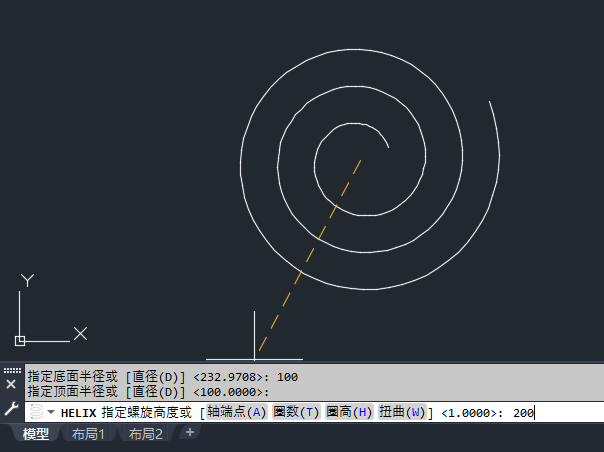This screenshot has width=604, height=452.
Task: Click the UCS icon origin square
Action: click(x=20, y=341)
